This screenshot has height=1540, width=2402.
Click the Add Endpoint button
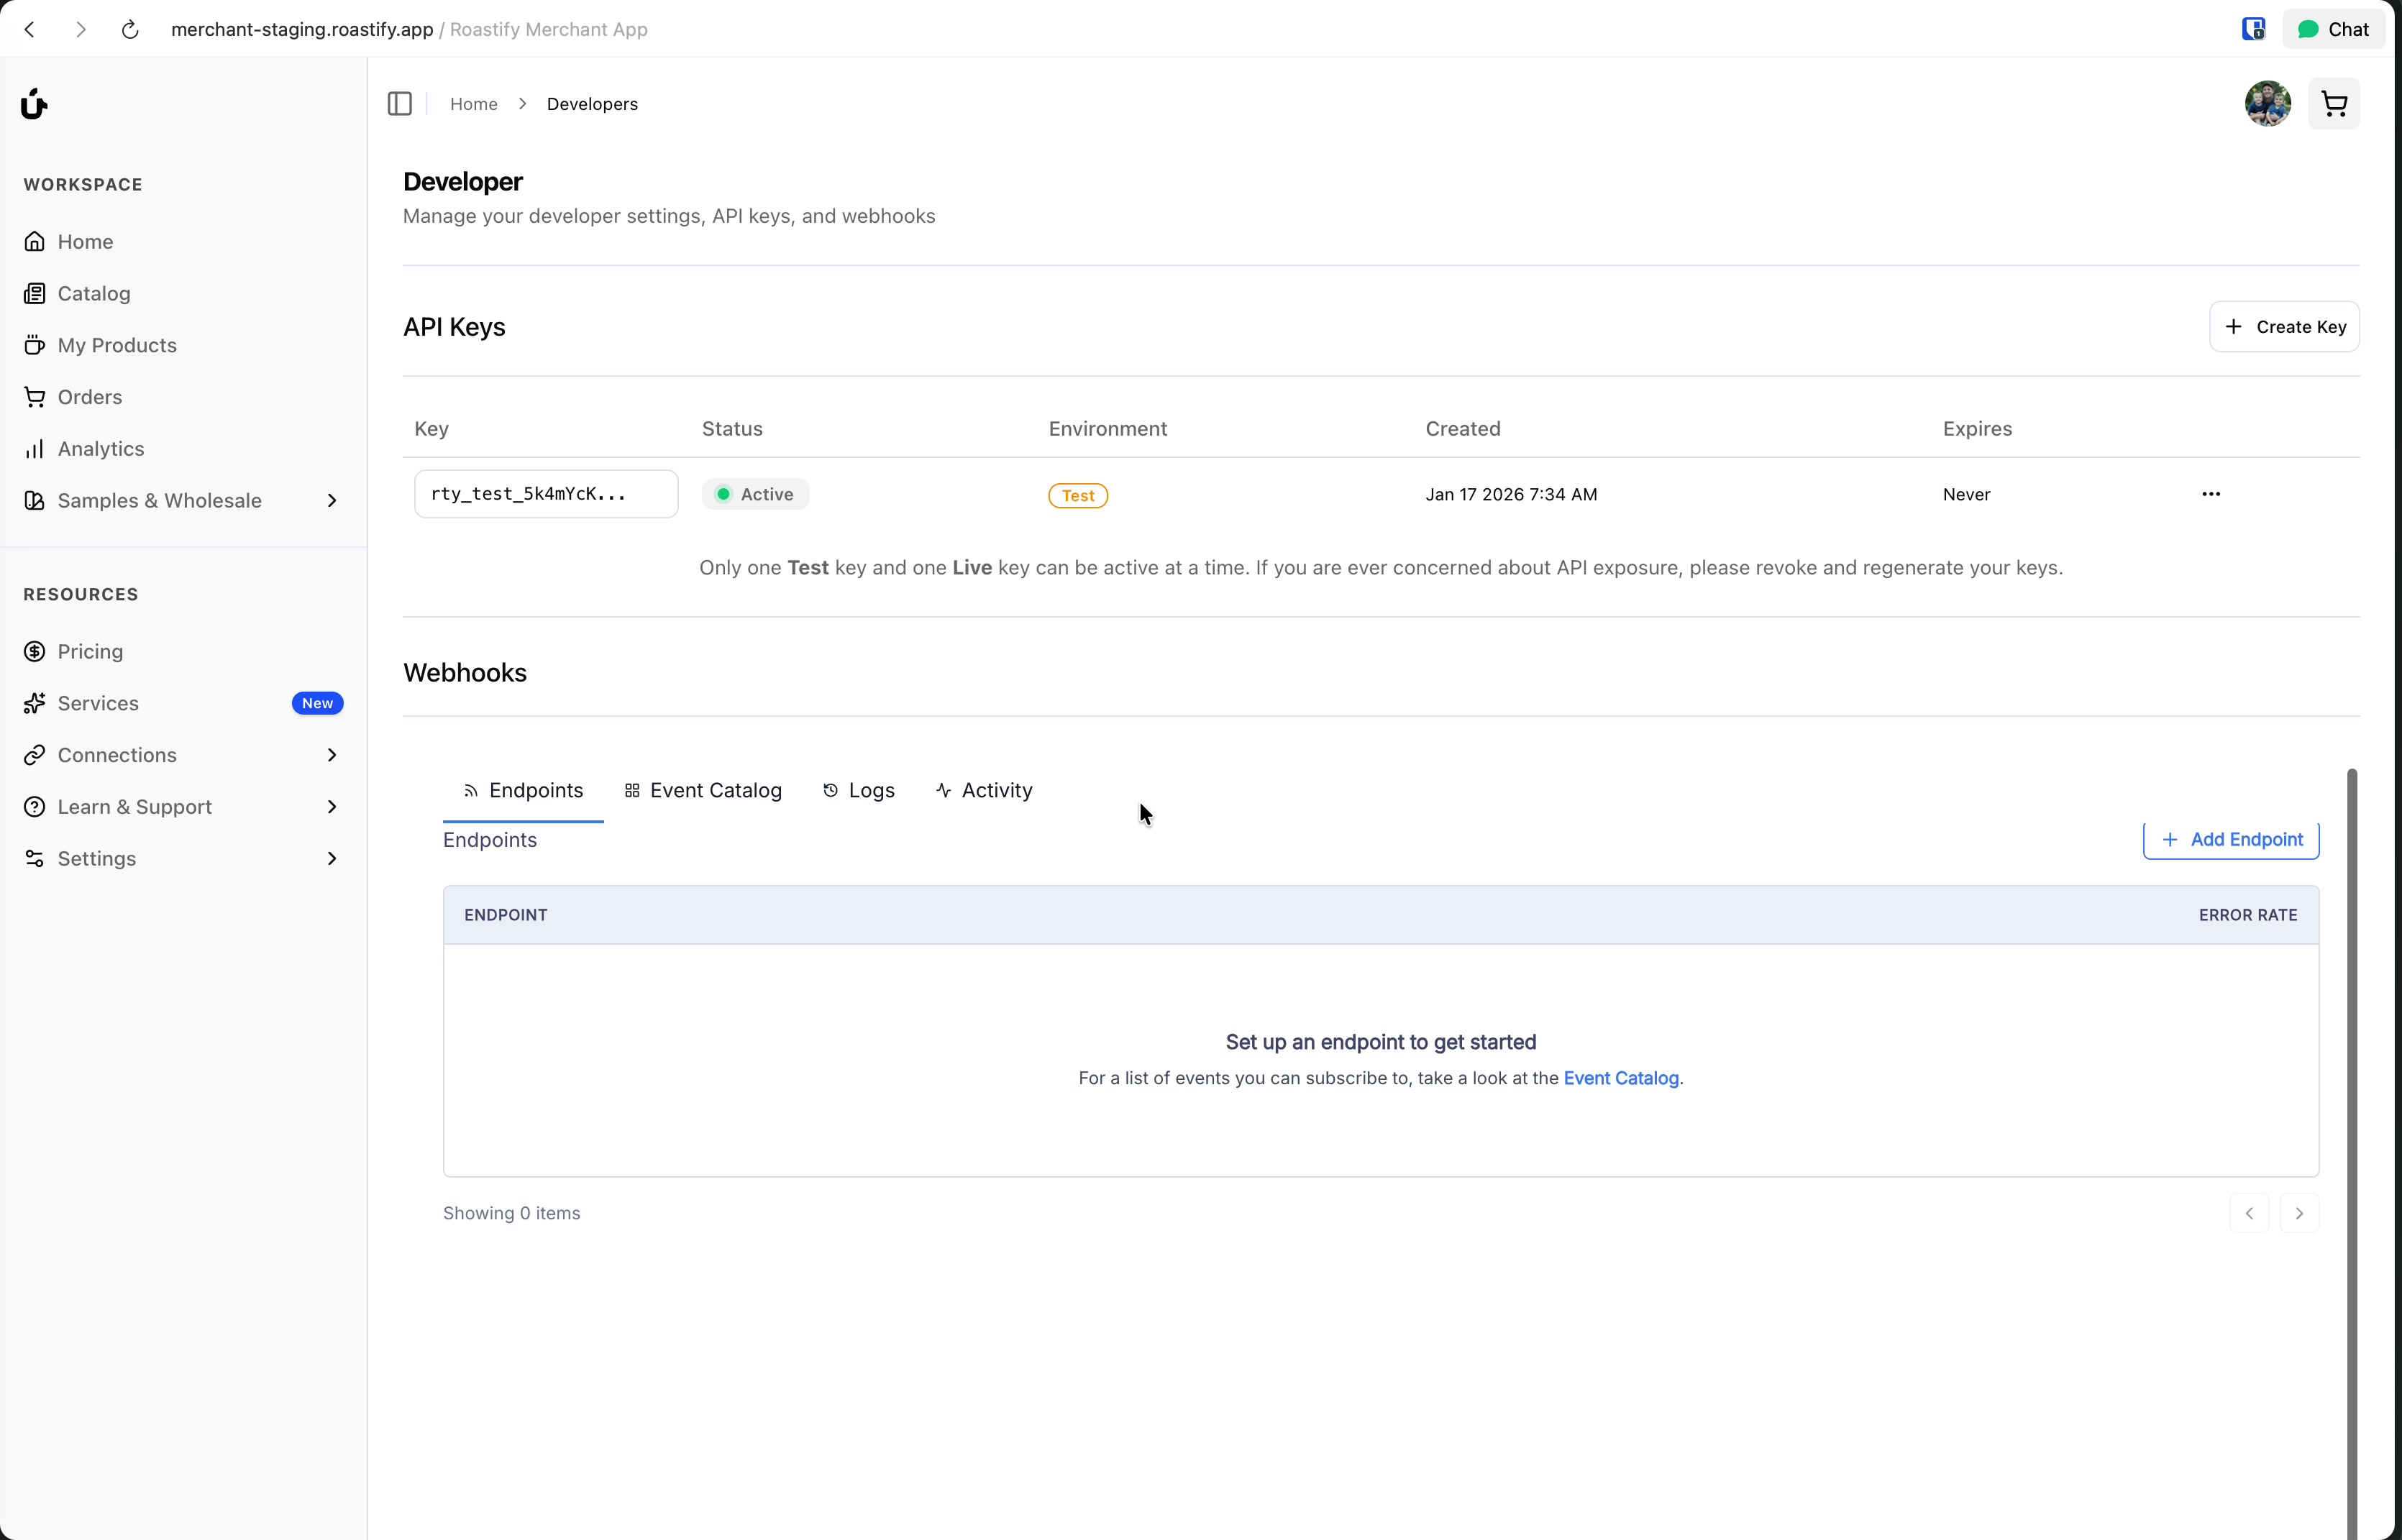[2230, 840]
